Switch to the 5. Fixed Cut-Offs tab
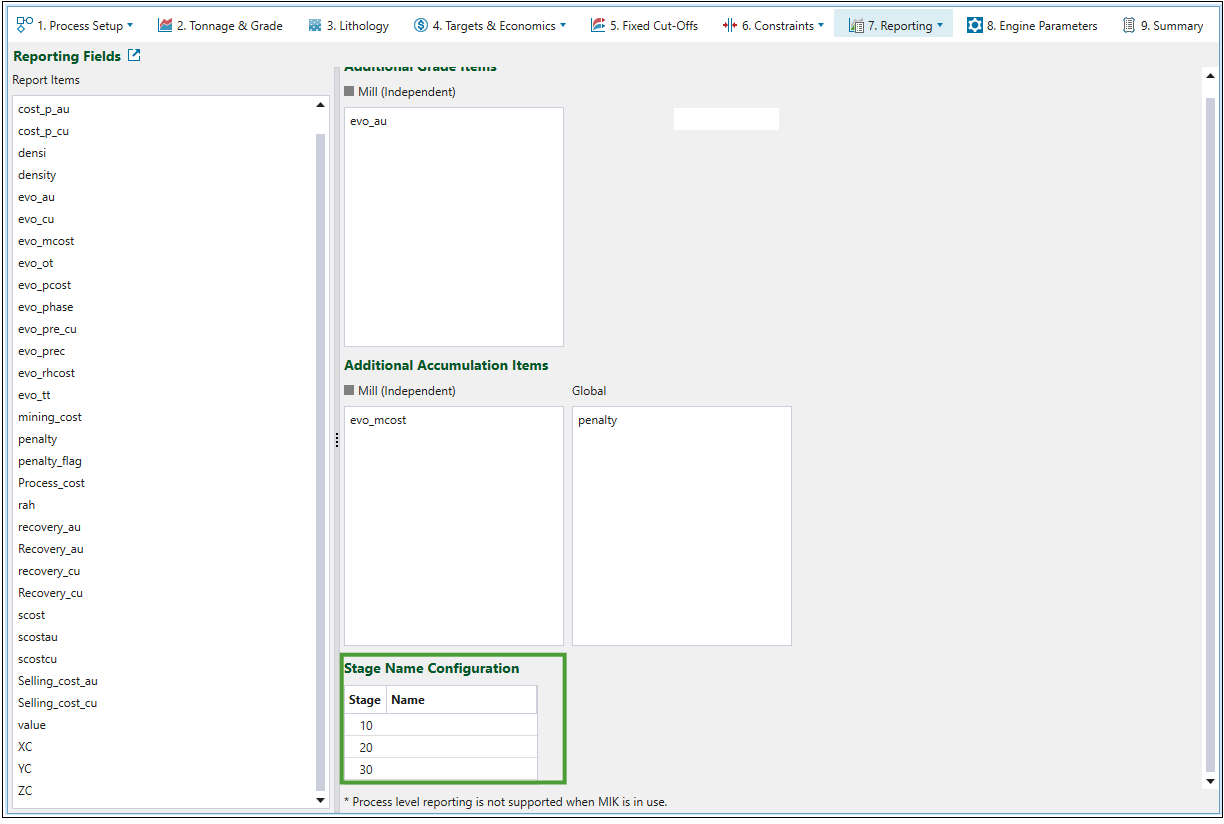 tap(644, 25)
